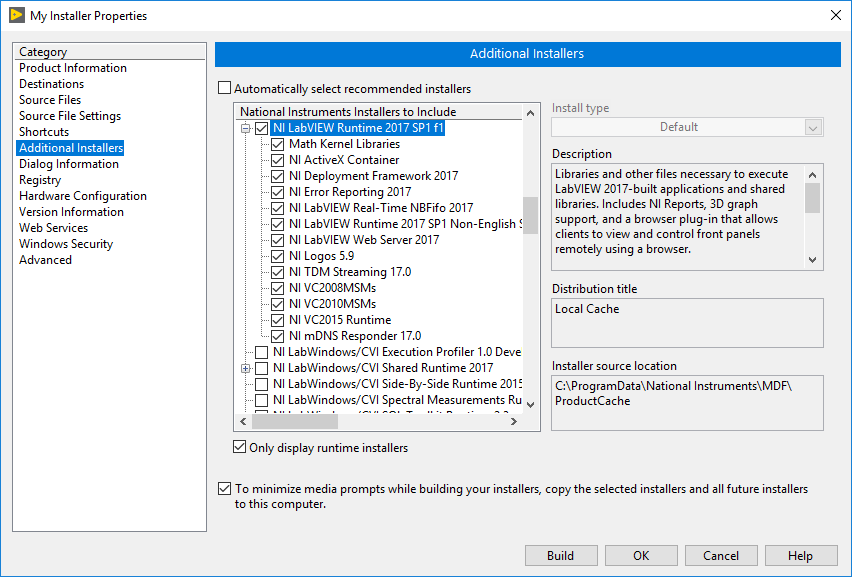
Task: Open Dialog Information category
Action: click(69, 164)
